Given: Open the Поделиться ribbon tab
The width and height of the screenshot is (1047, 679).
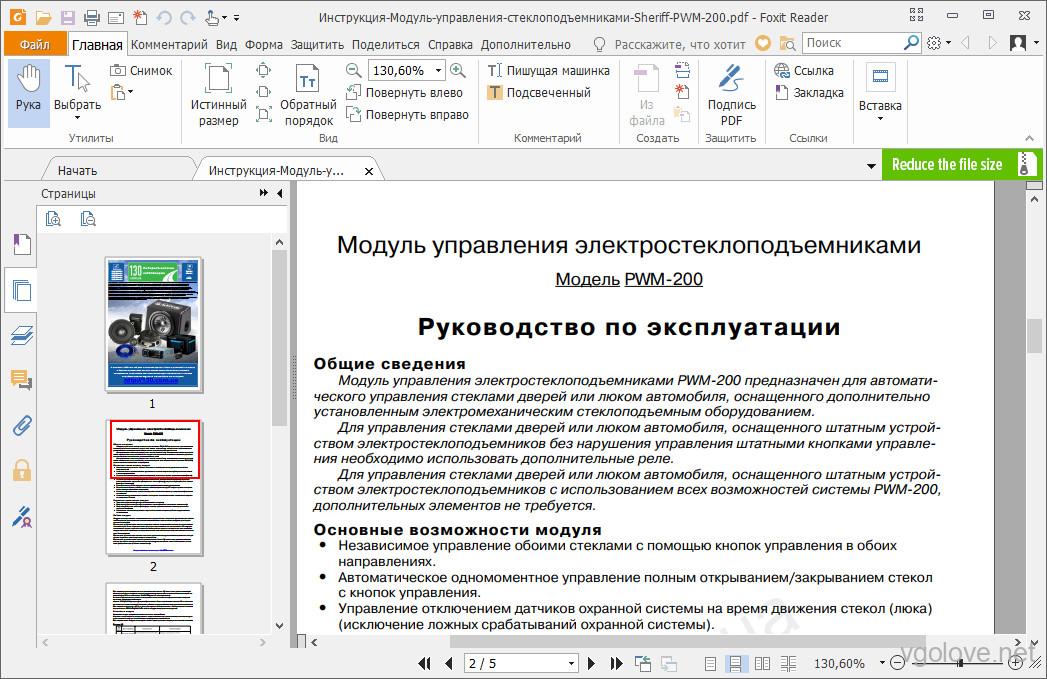Looking at the screenshot, I should (x=385, y=44).
